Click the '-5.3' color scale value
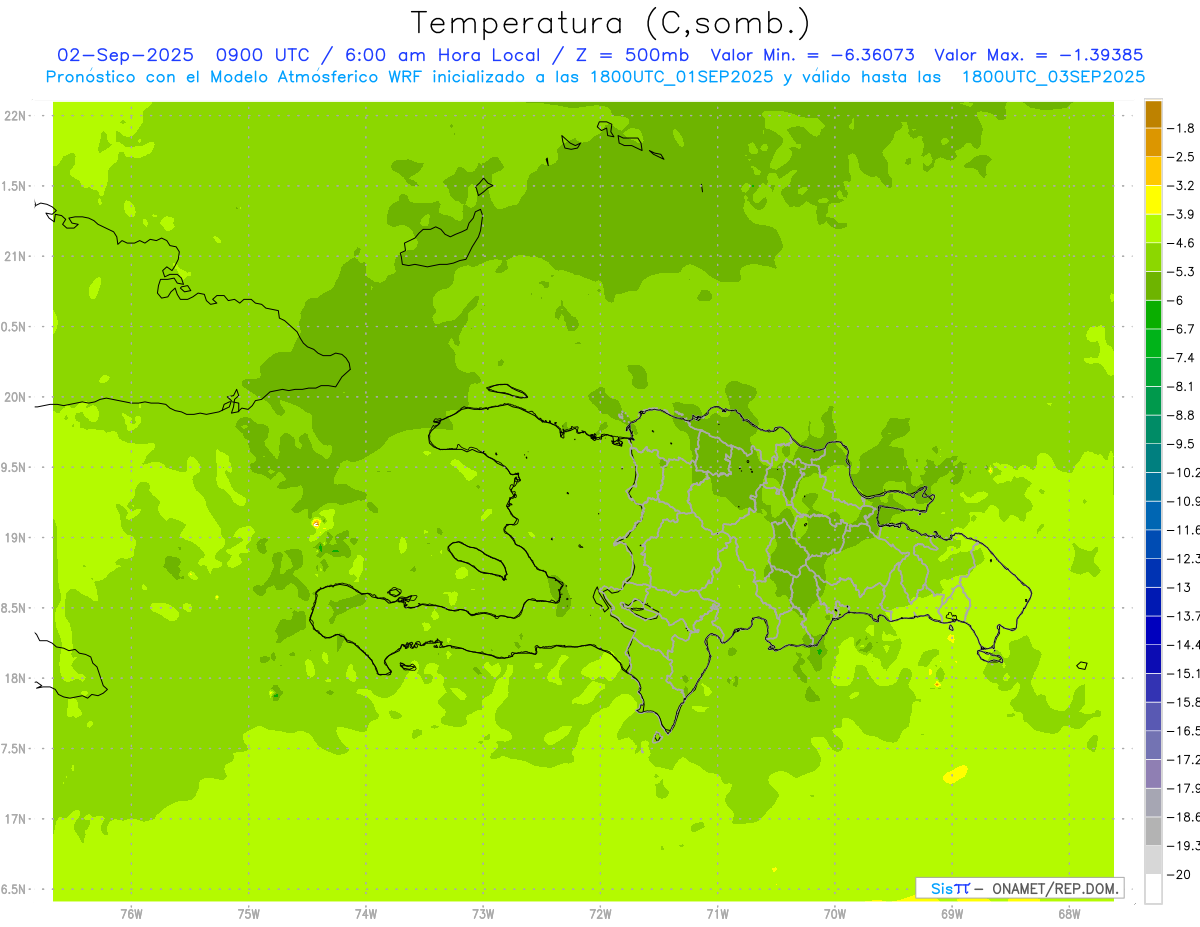Viewport: 1200px width, 927px height. [1181, 272]
